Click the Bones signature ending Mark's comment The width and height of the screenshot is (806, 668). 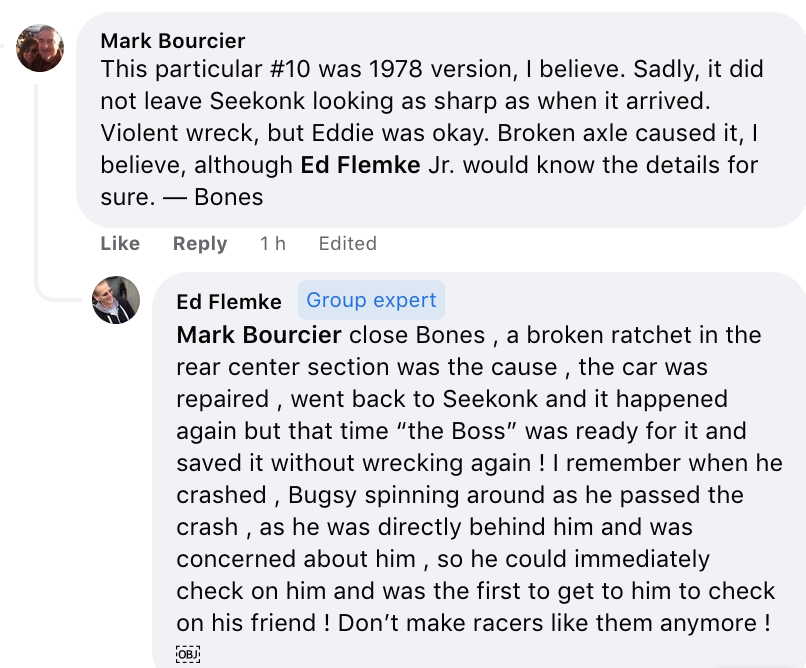229,197
